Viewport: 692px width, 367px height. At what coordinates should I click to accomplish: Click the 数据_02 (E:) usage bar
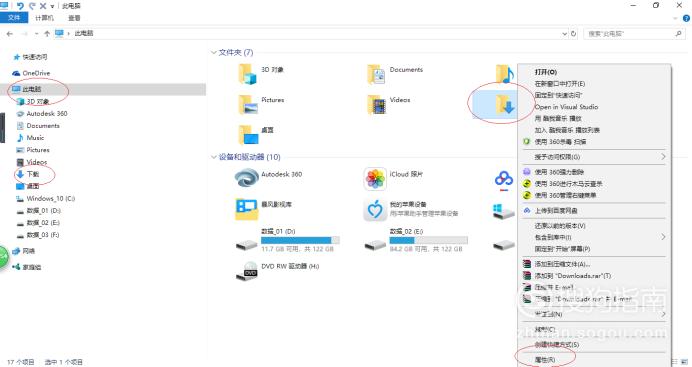pos(429,240)
